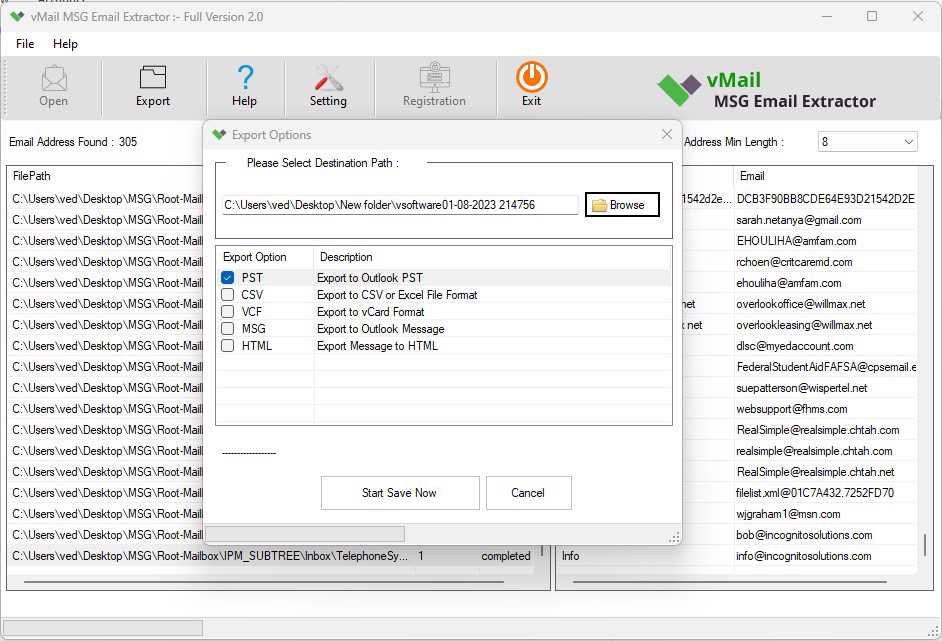Select email info@incognitosolutions.com
The width and height of the screenshot is (942, 641).
point(803,556)
